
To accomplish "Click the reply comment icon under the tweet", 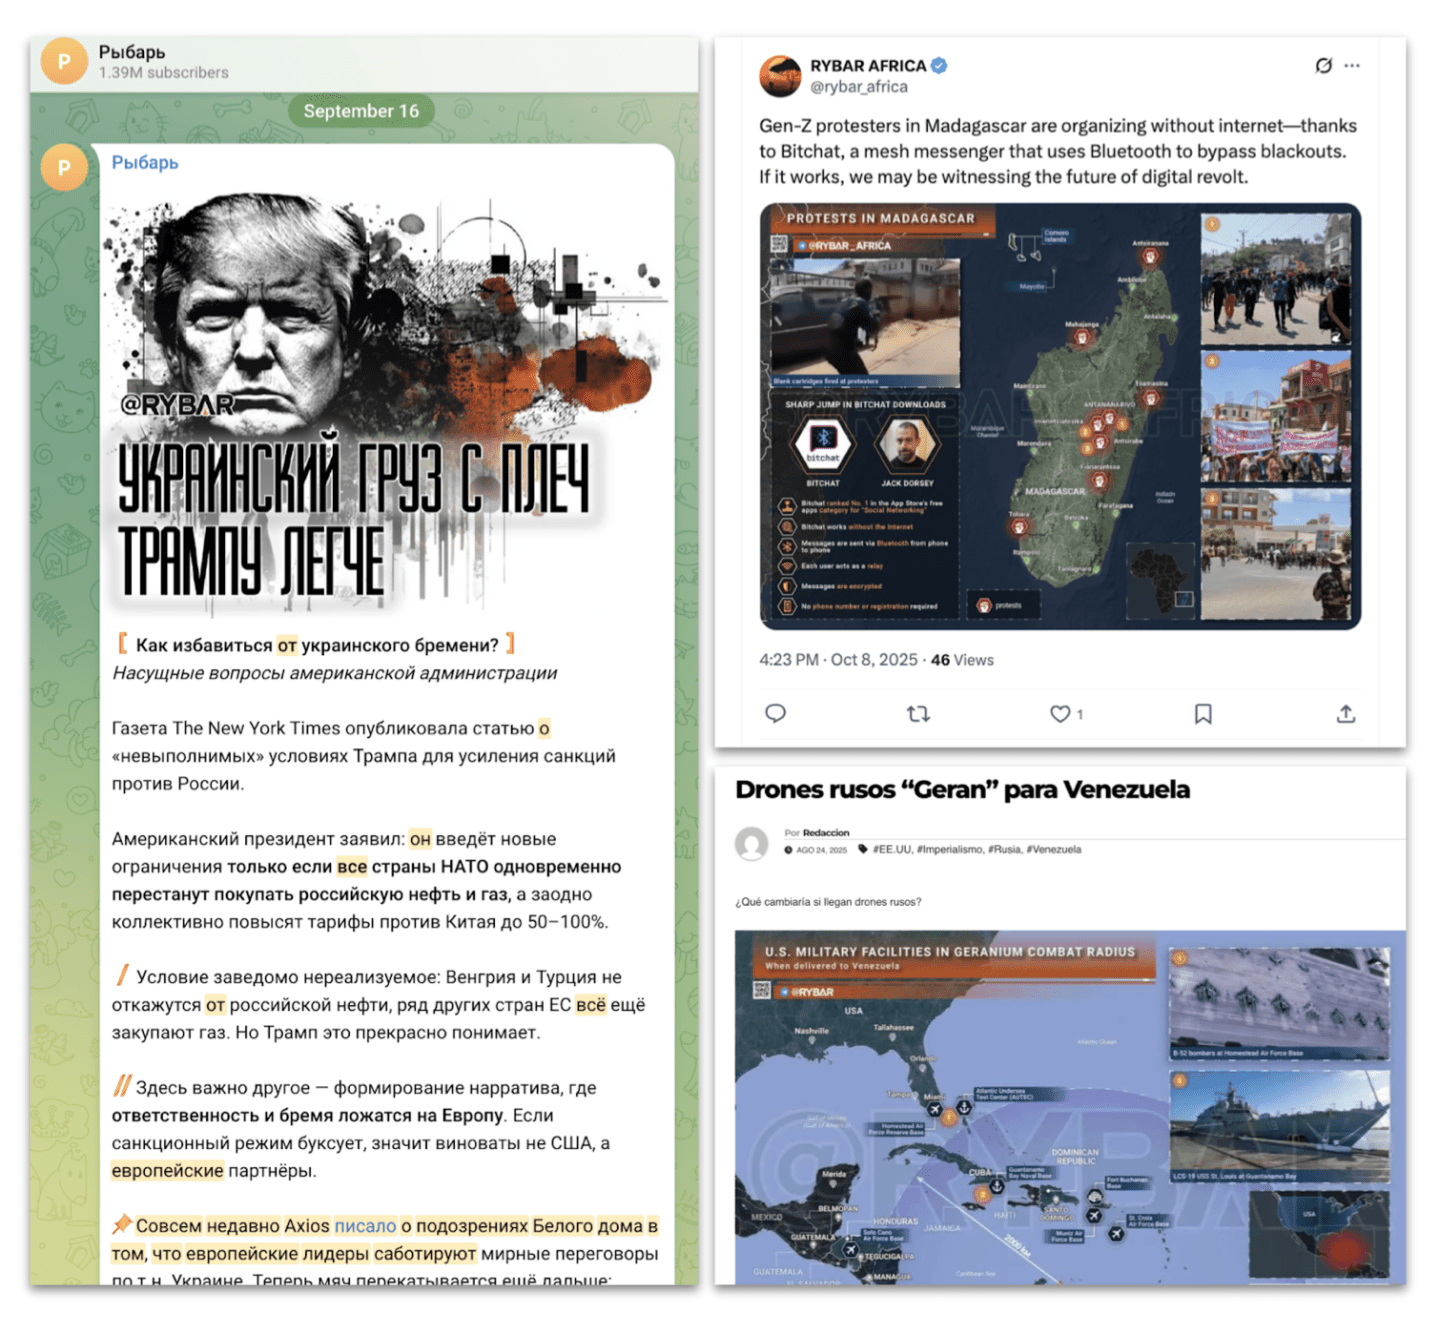I will point(775,713).
